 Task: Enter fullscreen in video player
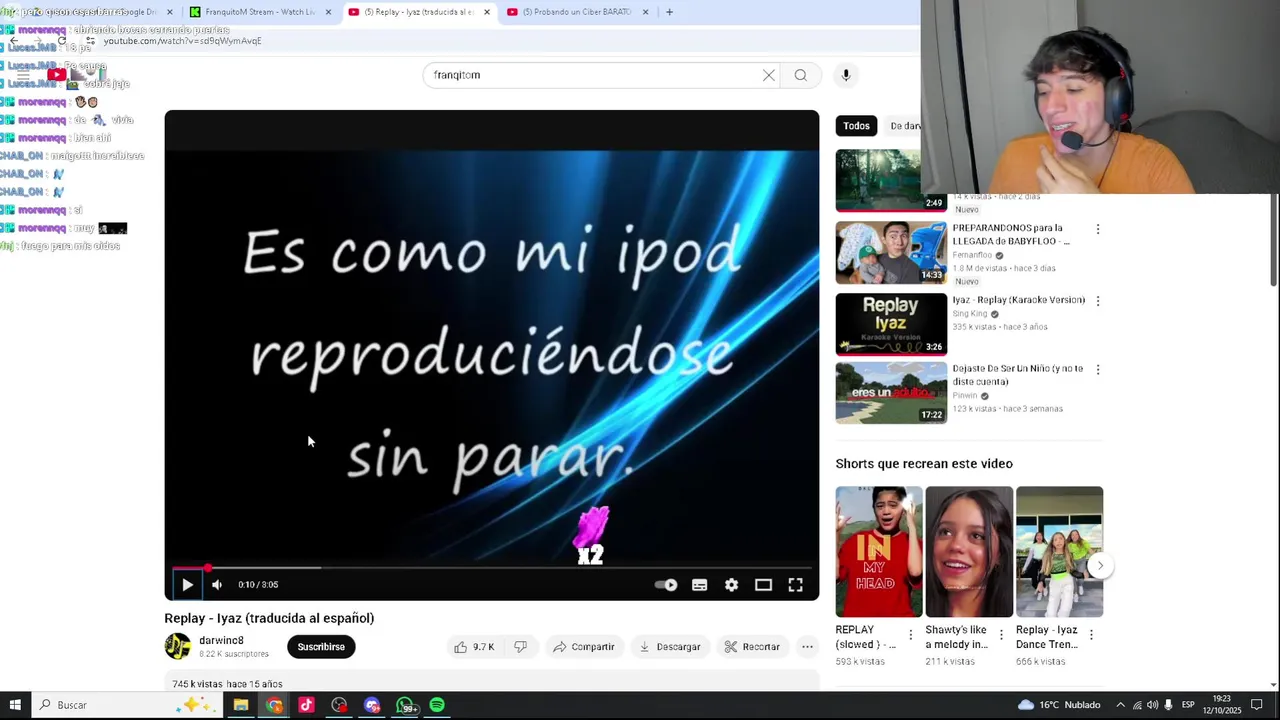[x=796, y=585]
